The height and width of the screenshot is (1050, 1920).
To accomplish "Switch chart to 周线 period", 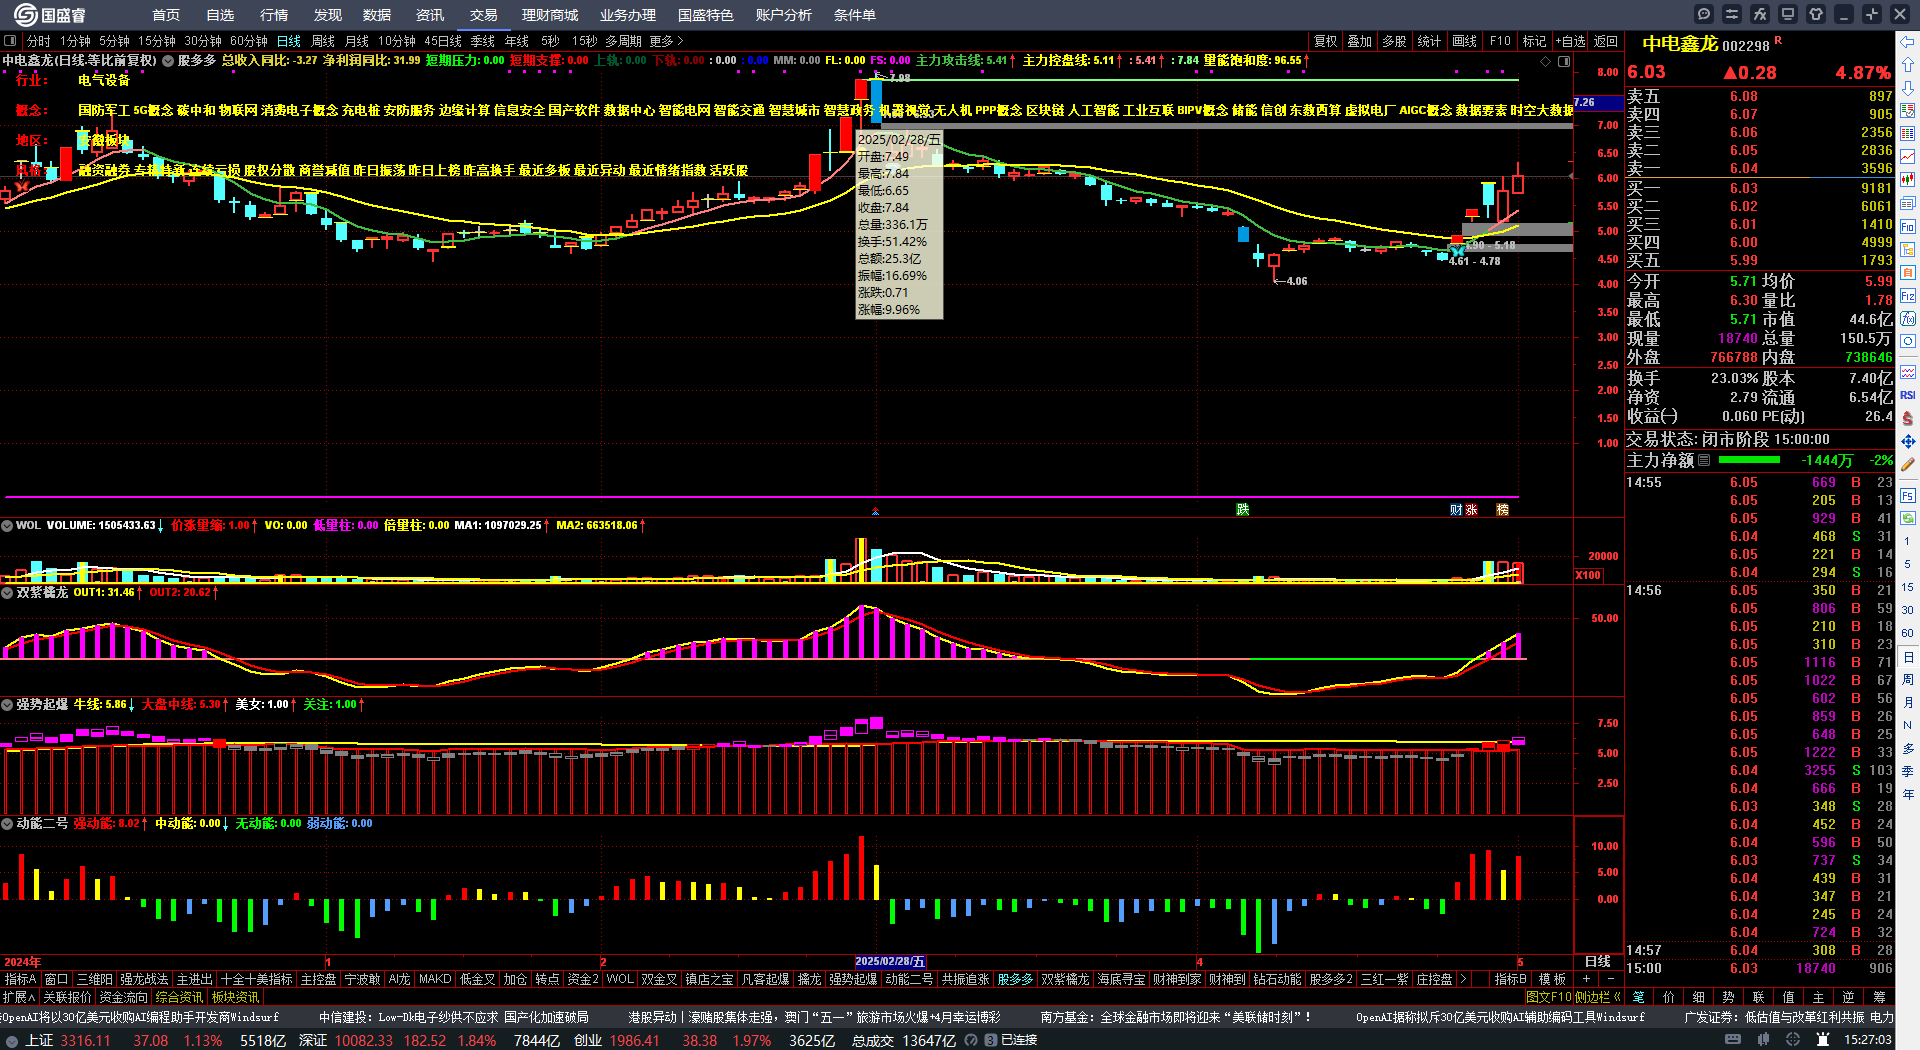I will point(323,41).
